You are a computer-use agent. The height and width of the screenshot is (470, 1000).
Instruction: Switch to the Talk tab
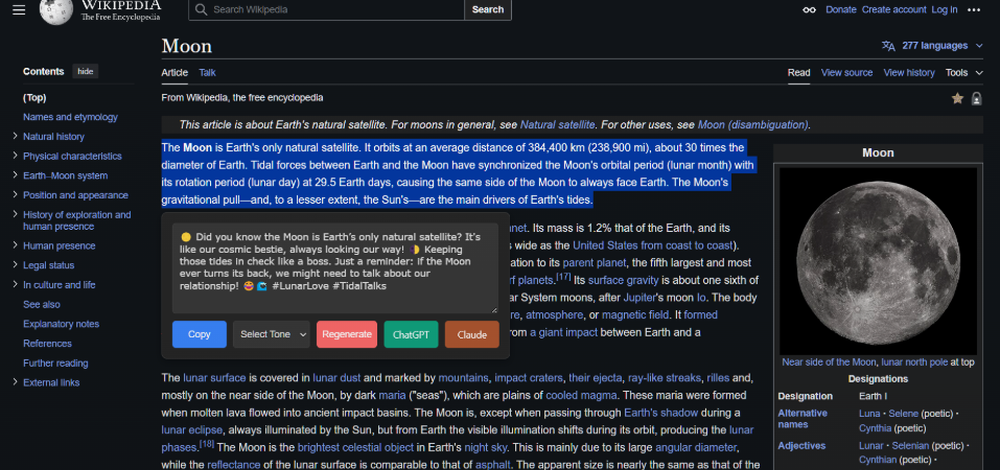(x=207, y=73)
